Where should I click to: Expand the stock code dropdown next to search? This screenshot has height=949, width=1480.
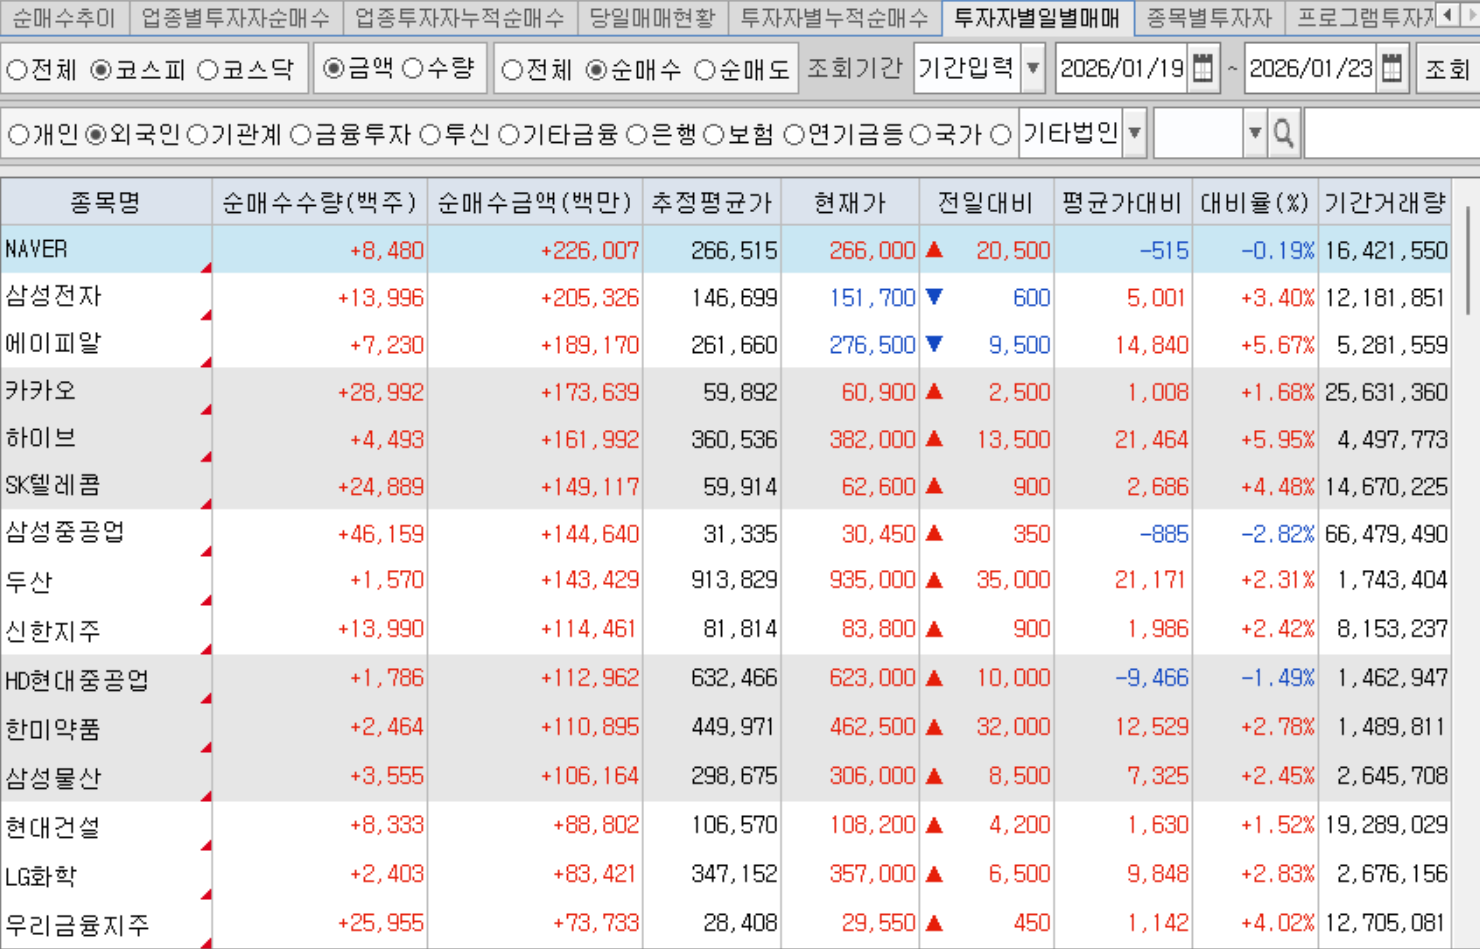click(1255, 133)
